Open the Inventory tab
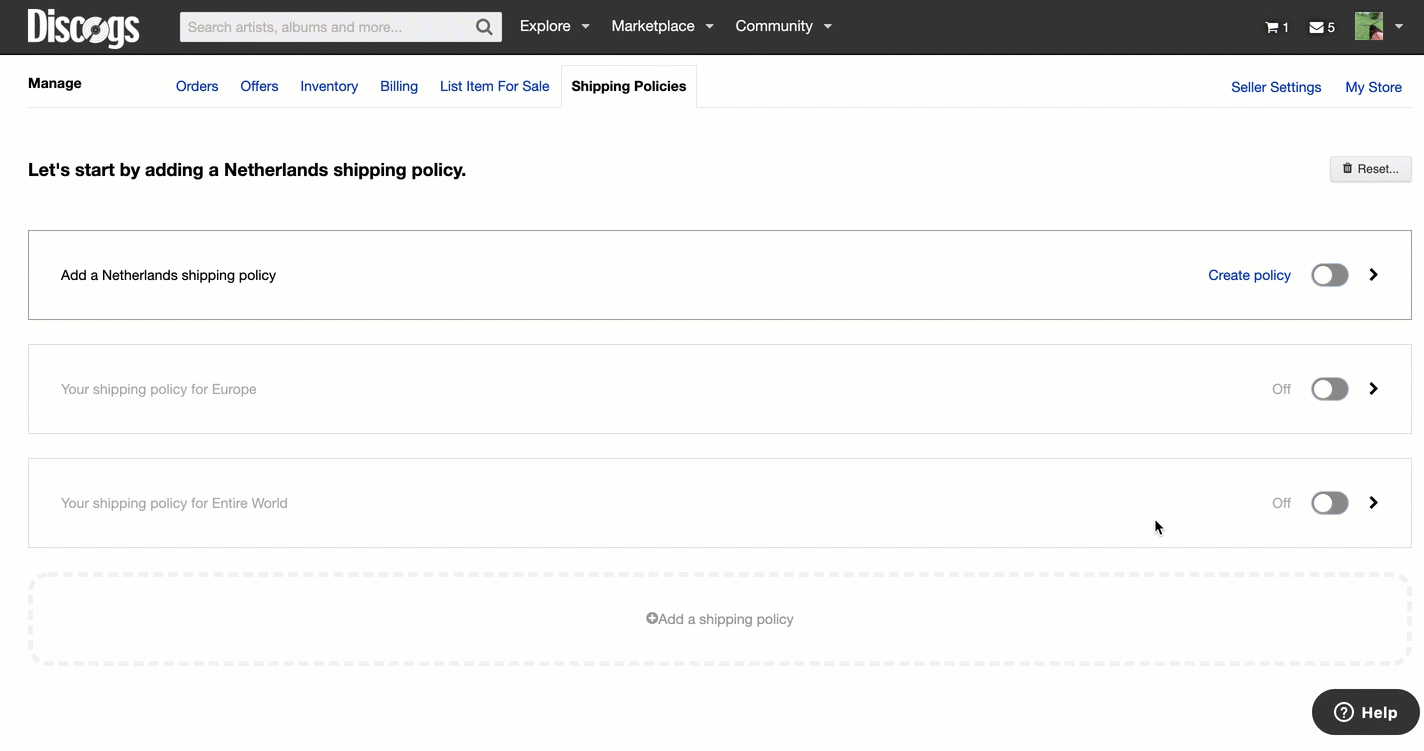The image size is (1424, 751). pos(329,86)
